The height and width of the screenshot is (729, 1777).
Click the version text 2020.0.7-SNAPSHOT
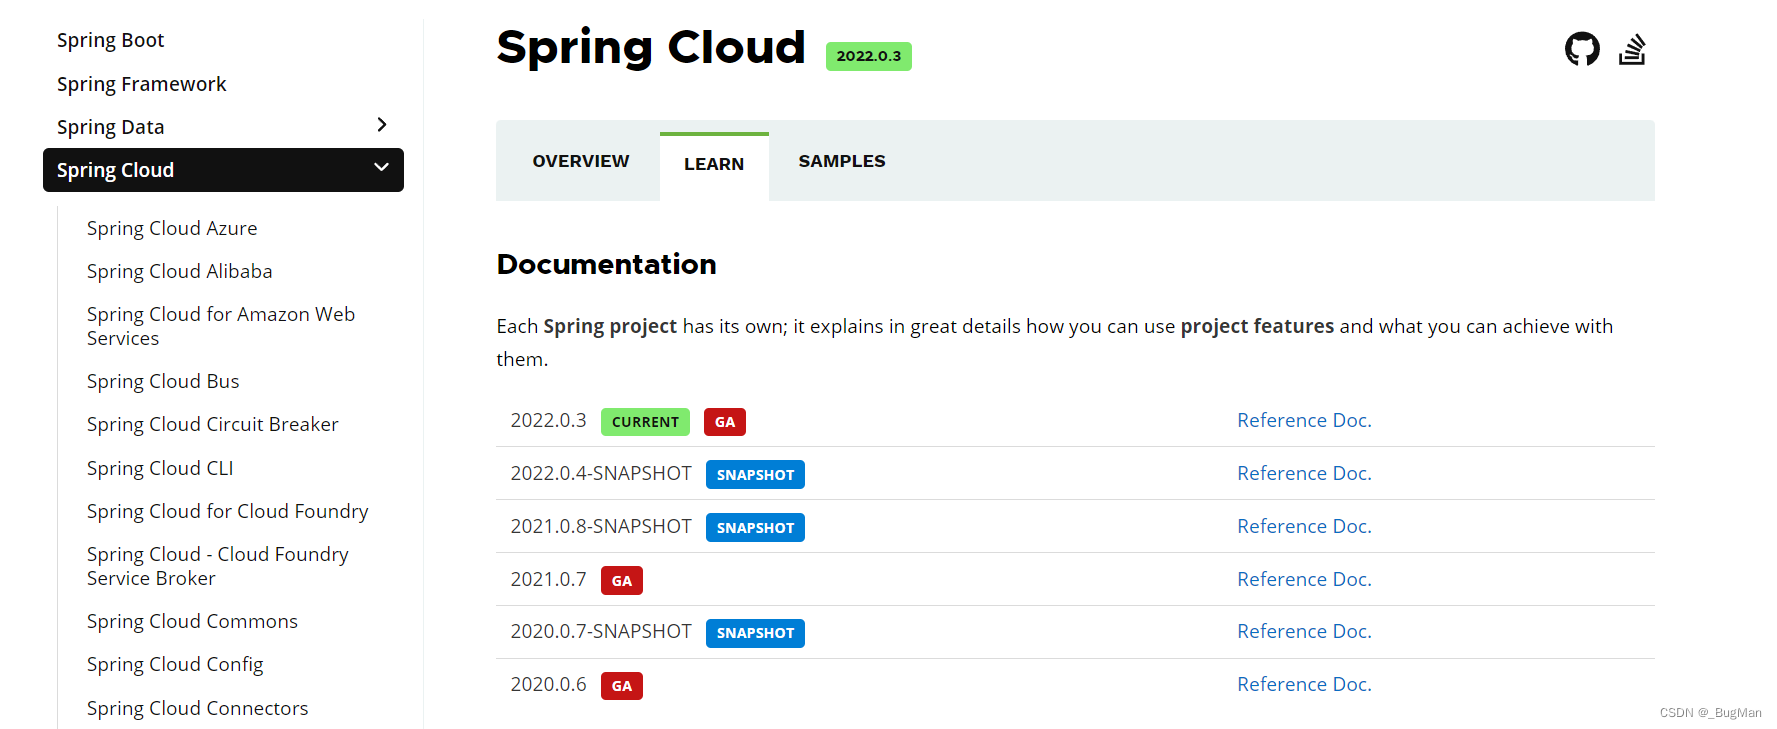601,632
